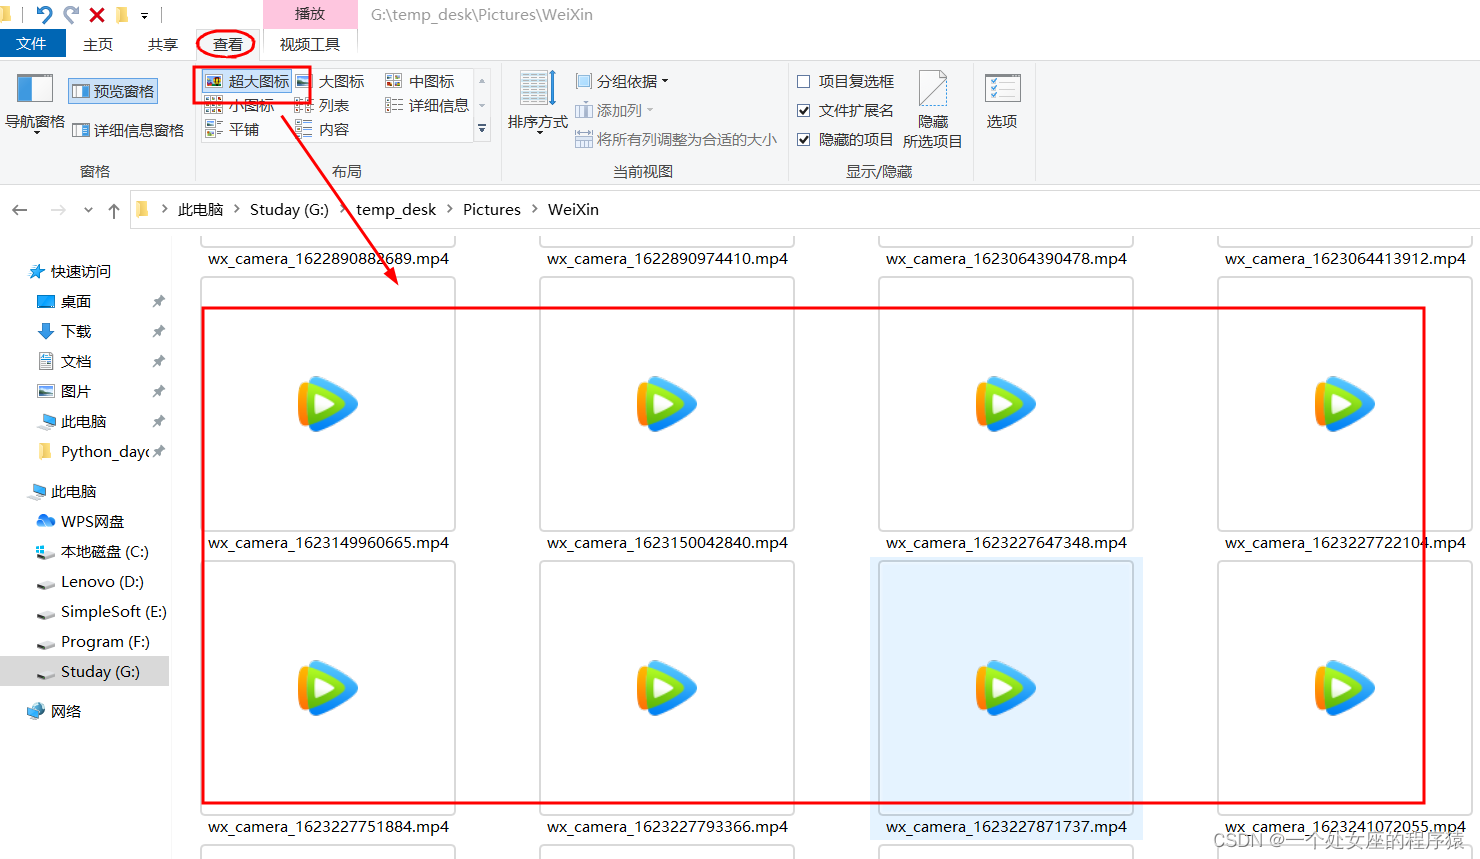
Task: Select 此电脑 tree root node
Action: 63,491
